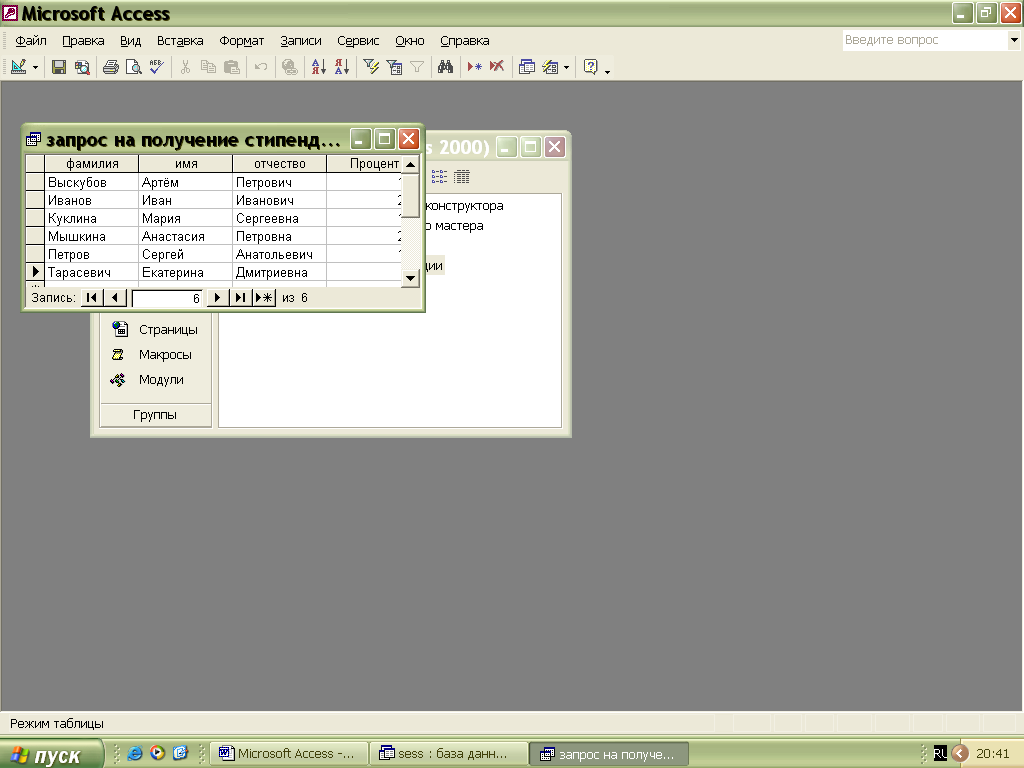Click the insert hyperlink globe icon
1024x768 pixels.
pos(289,67)
